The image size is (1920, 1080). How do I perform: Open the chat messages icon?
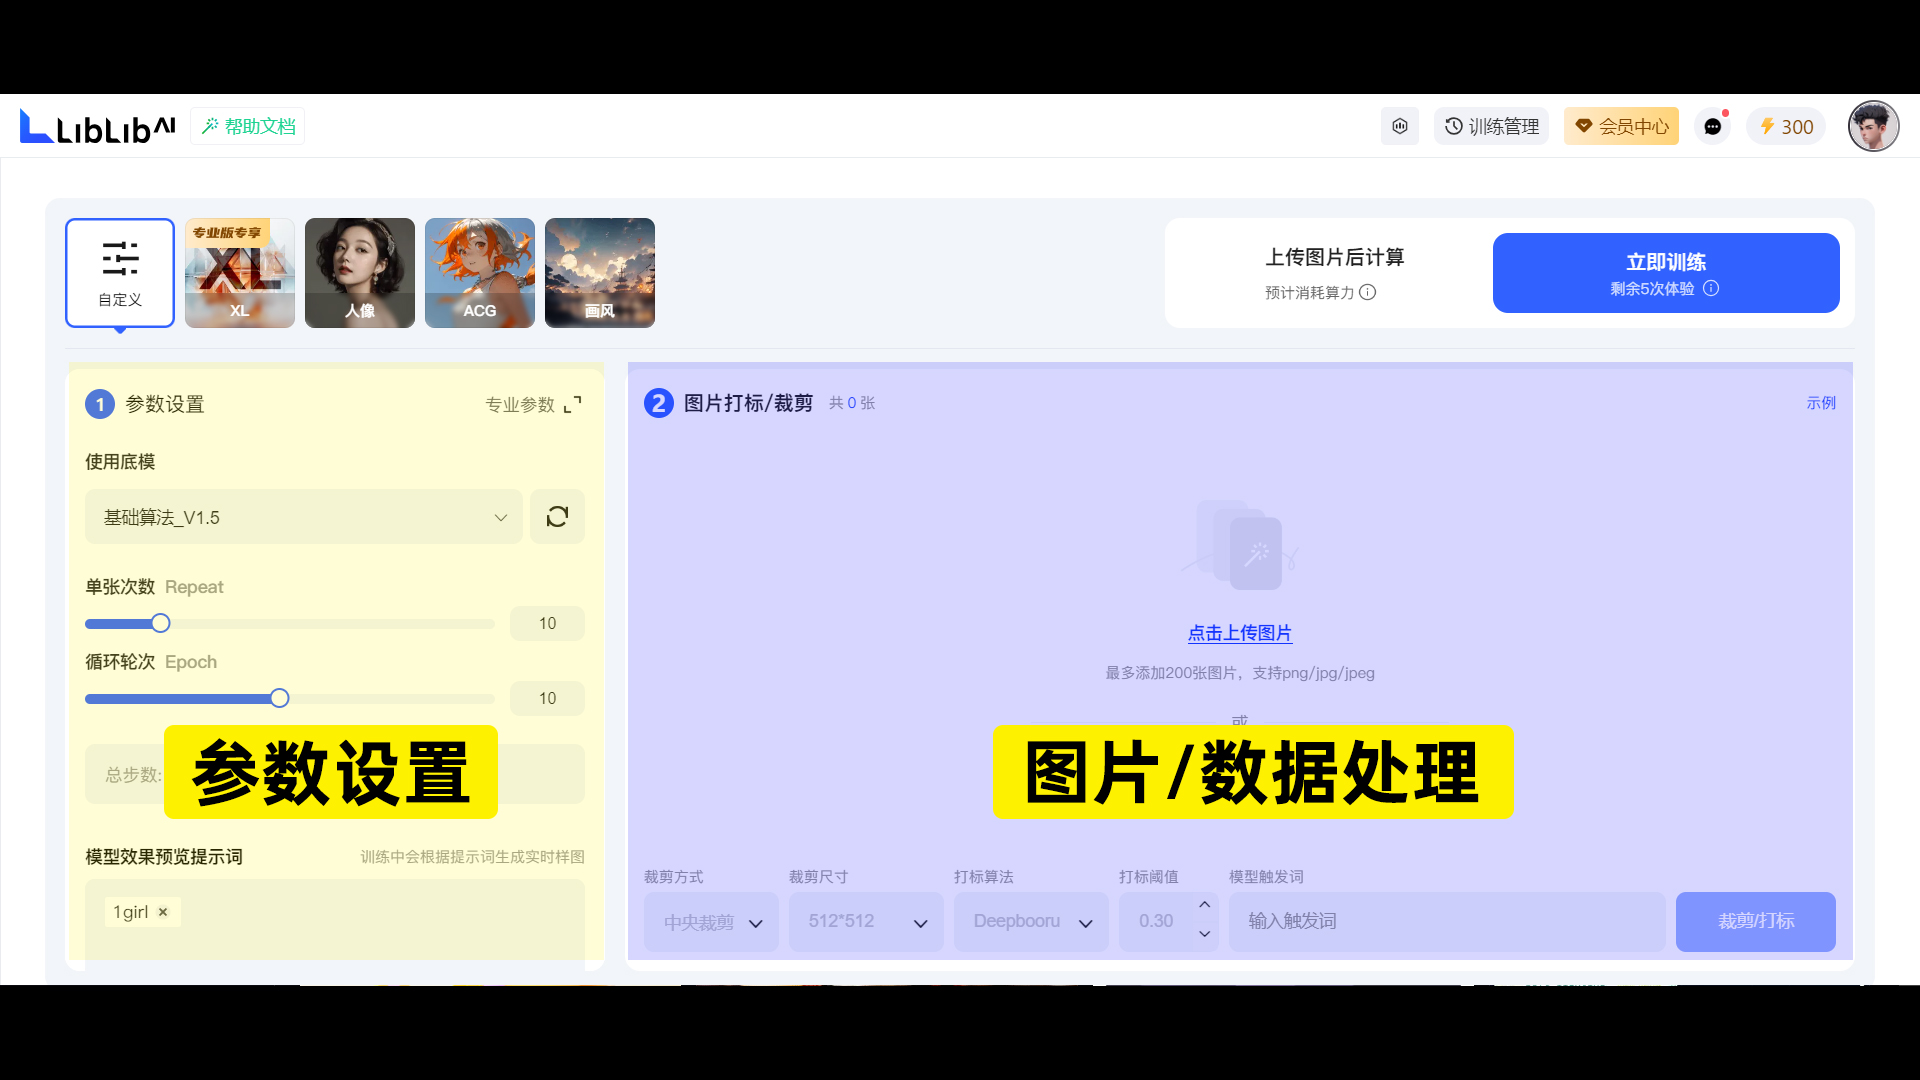[x=1712, y=127]
